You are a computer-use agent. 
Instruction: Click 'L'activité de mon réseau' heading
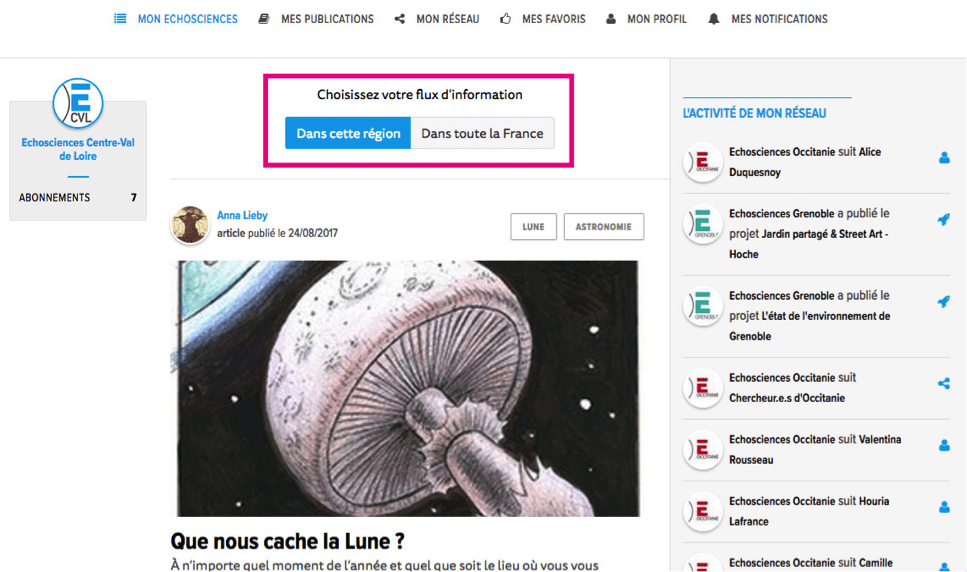pos(754,113)
